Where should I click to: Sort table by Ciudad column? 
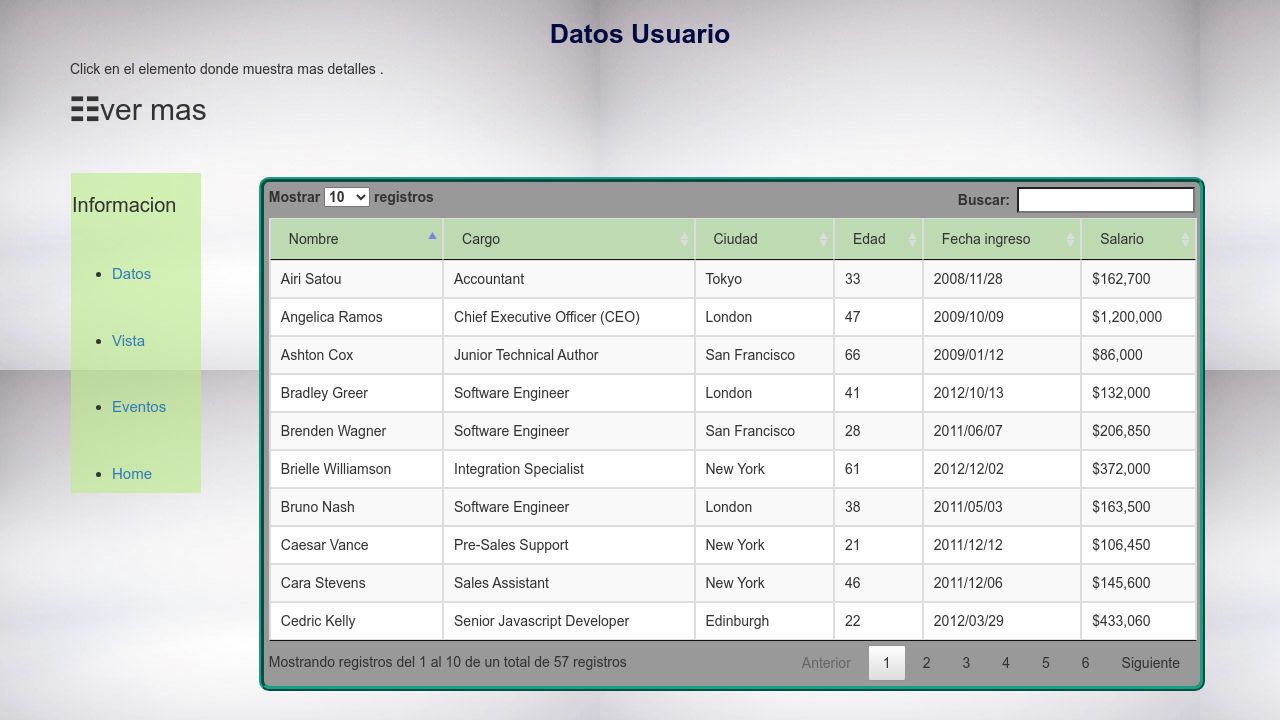tap(764, 239)
